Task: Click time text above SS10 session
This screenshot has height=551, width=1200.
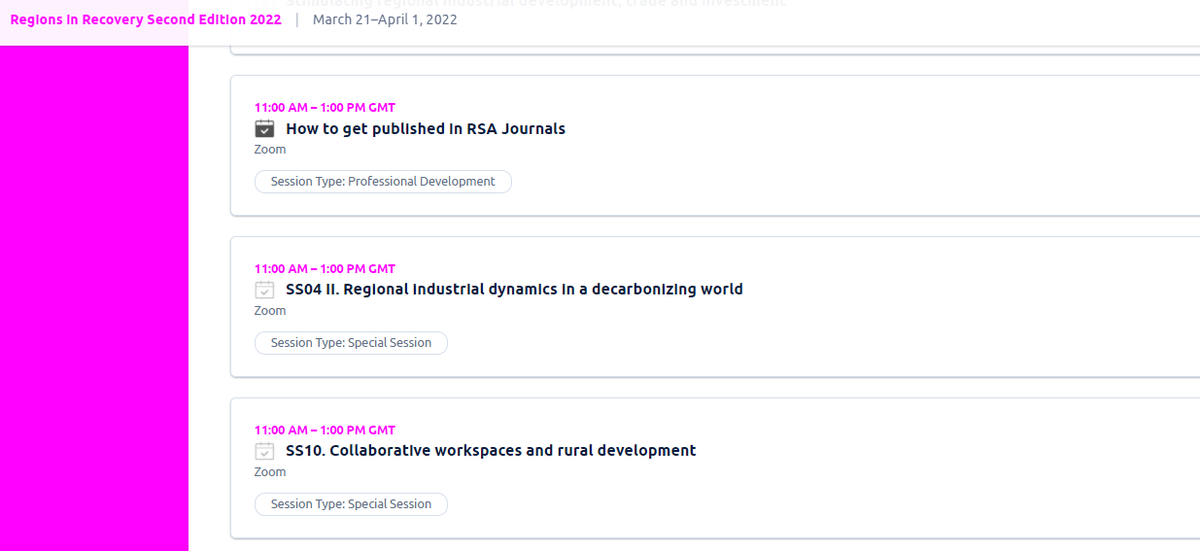Action: (x=325, y=430)
